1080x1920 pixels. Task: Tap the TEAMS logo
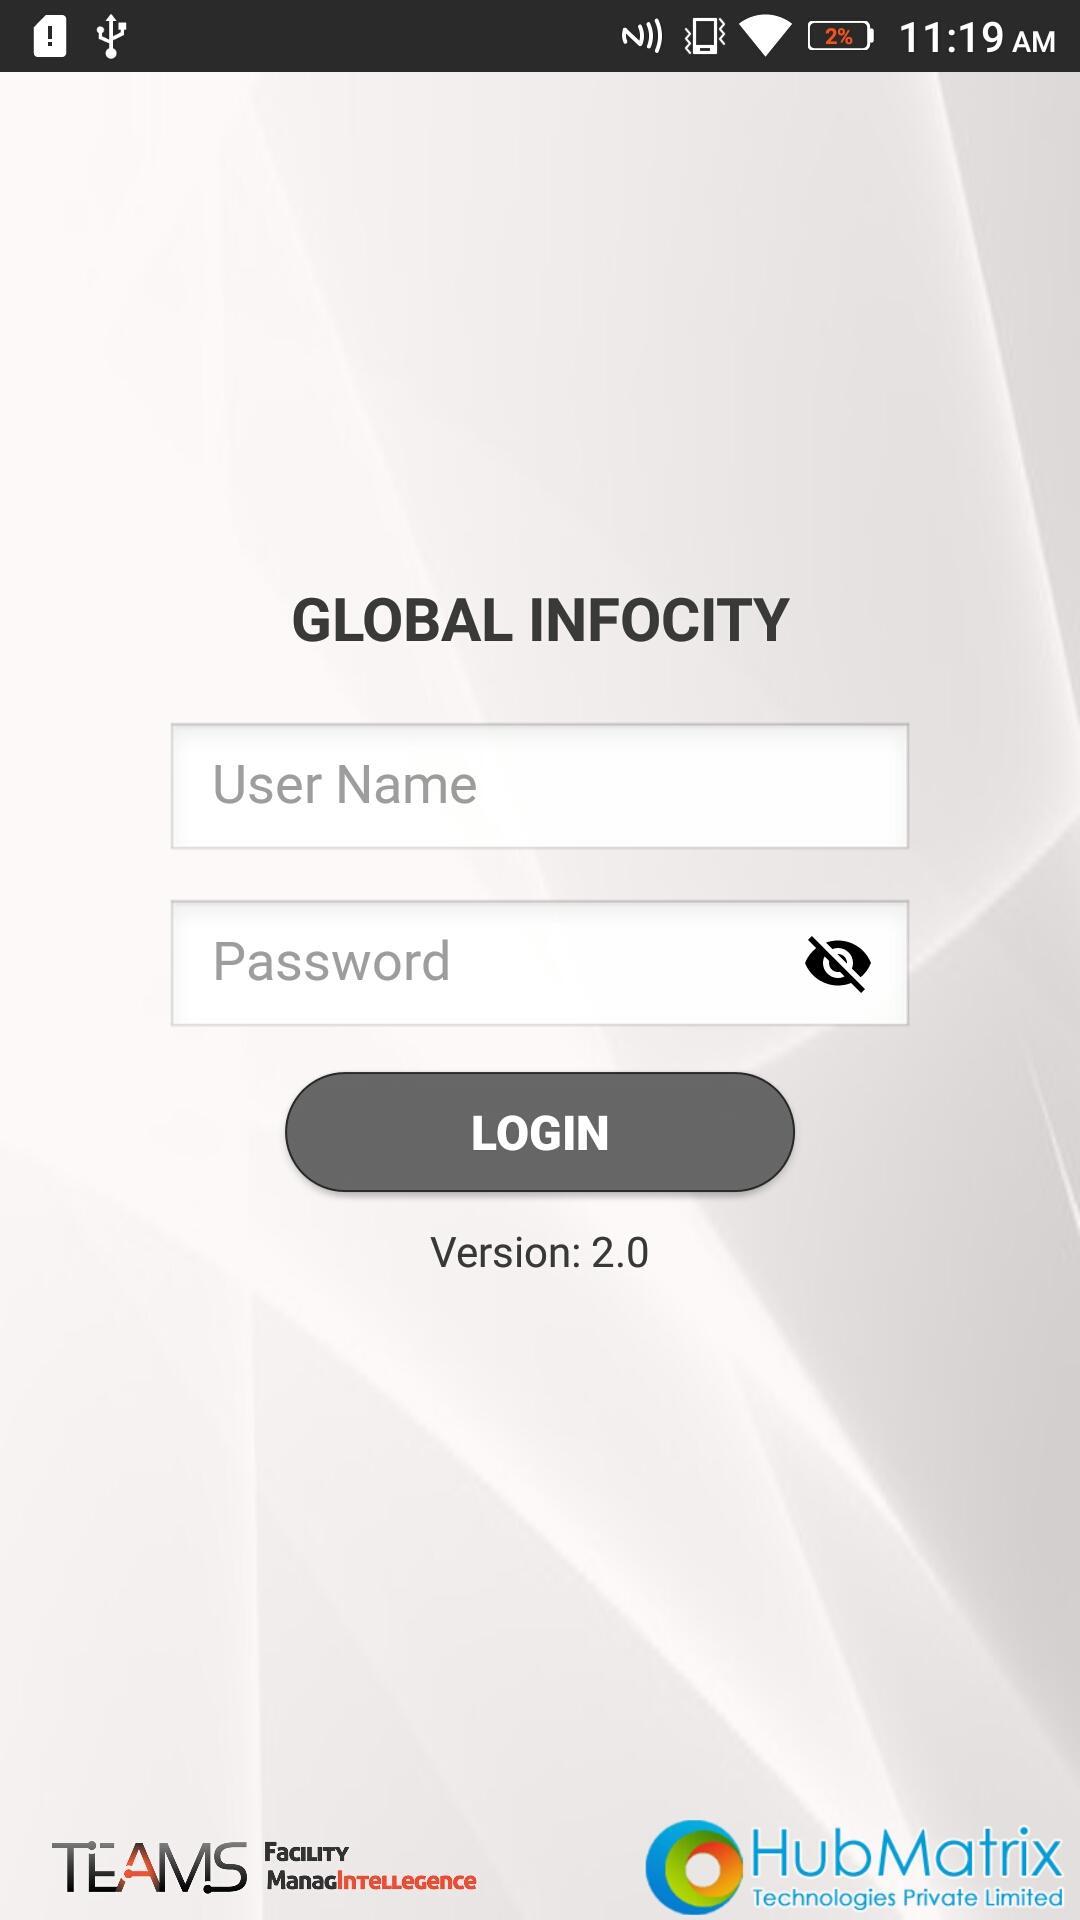[x=149, y=1867]
